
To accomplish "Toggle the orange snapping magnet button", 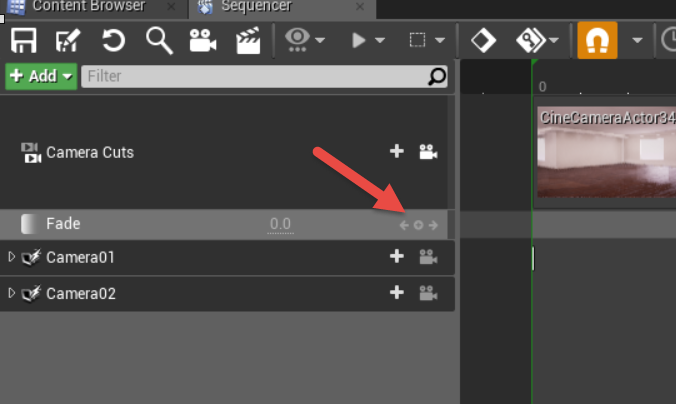I will 597,41.
